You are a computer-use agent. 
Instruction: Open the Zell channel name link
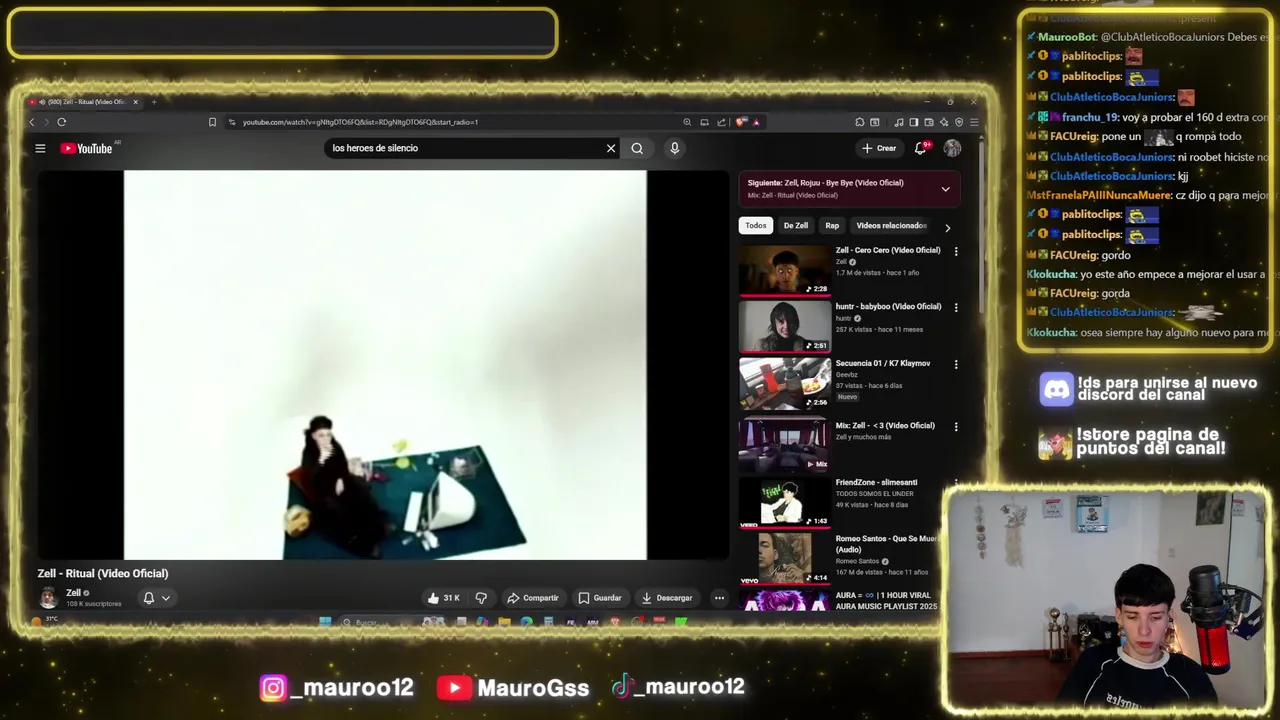pos(73,593)
